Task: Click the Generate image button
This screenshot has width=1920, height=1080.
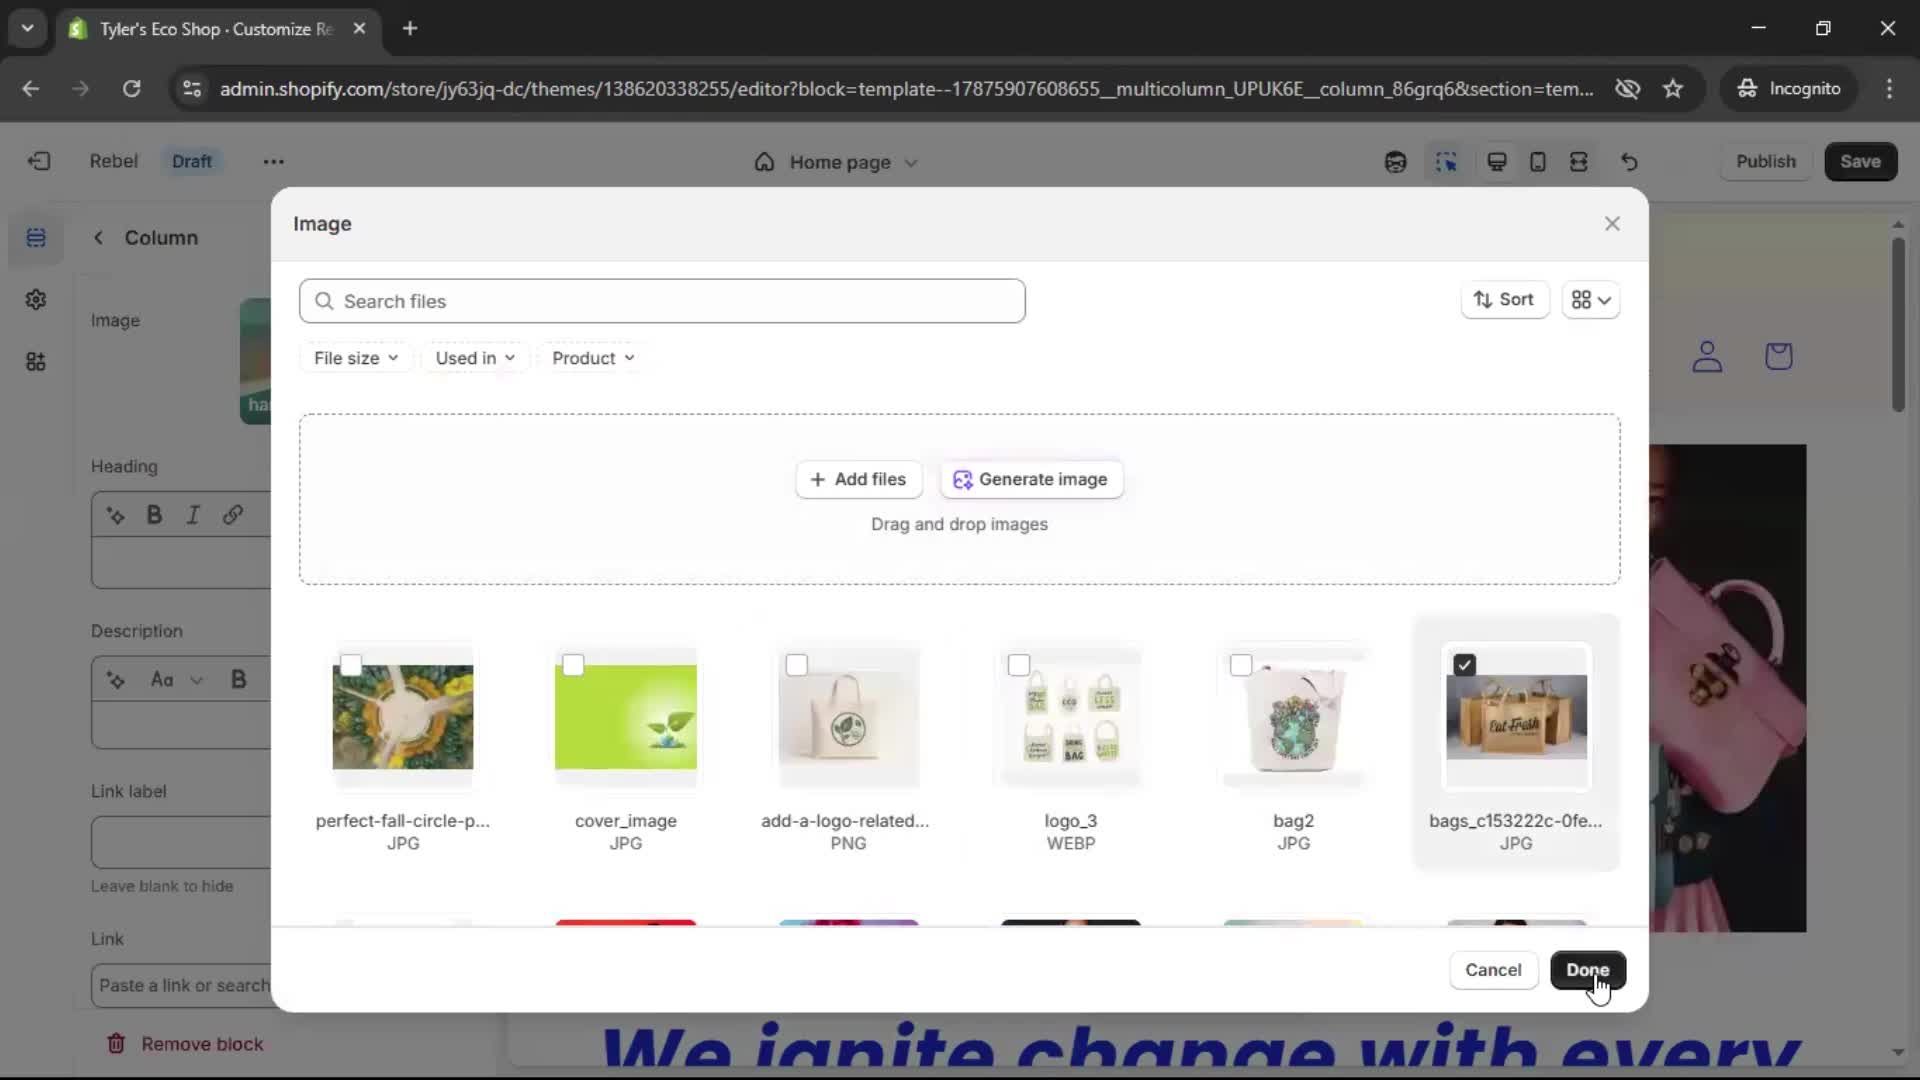Action: 1031,480
